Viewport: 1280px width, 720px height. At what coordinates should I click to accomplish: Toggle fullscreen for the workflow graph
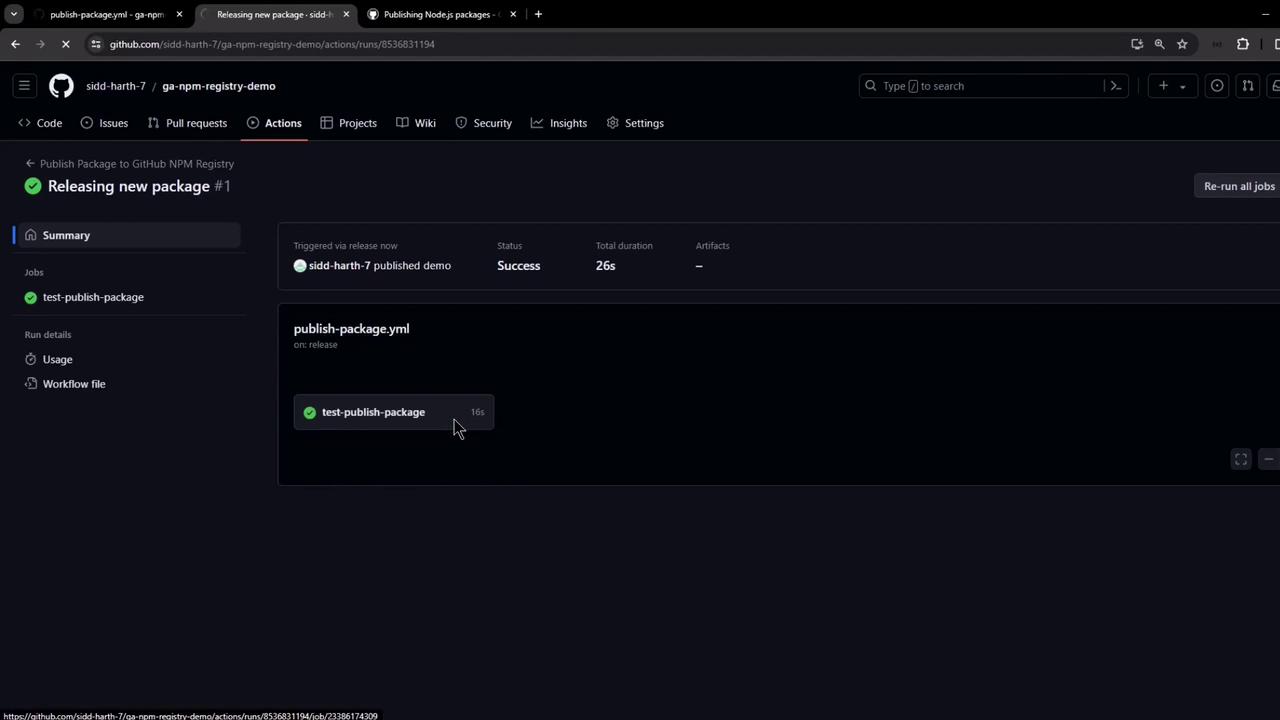[1241, 459]
